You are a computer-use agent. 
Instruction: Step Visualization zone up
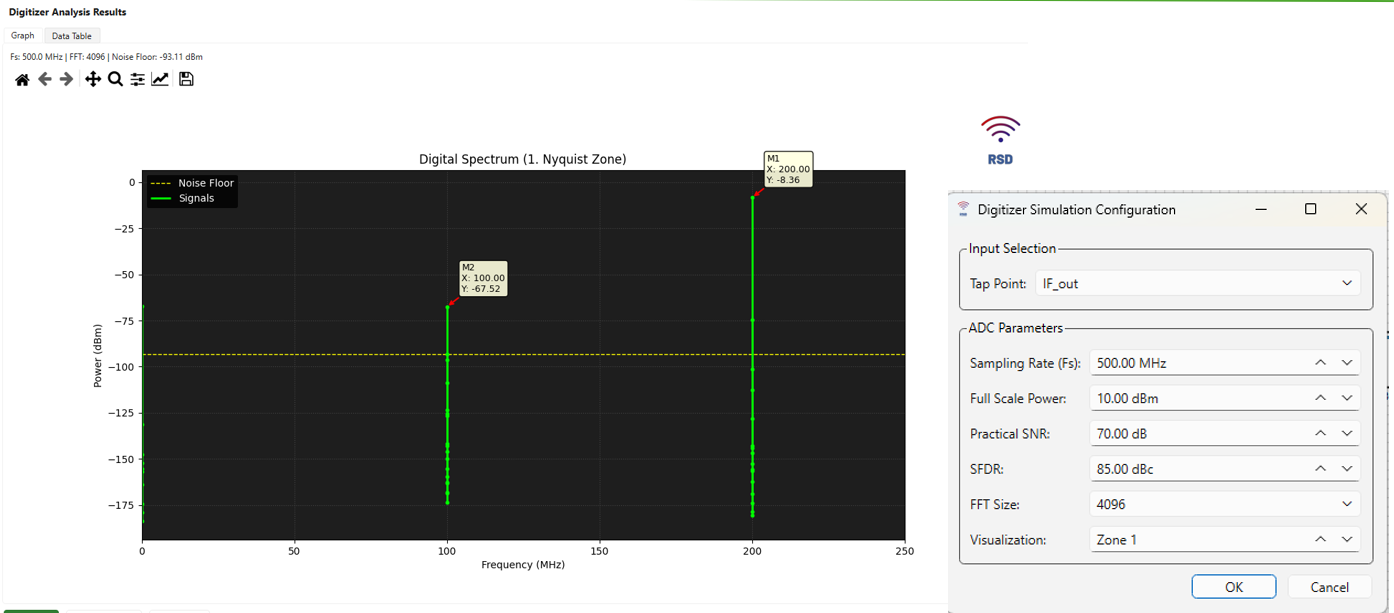point(1320,539)
